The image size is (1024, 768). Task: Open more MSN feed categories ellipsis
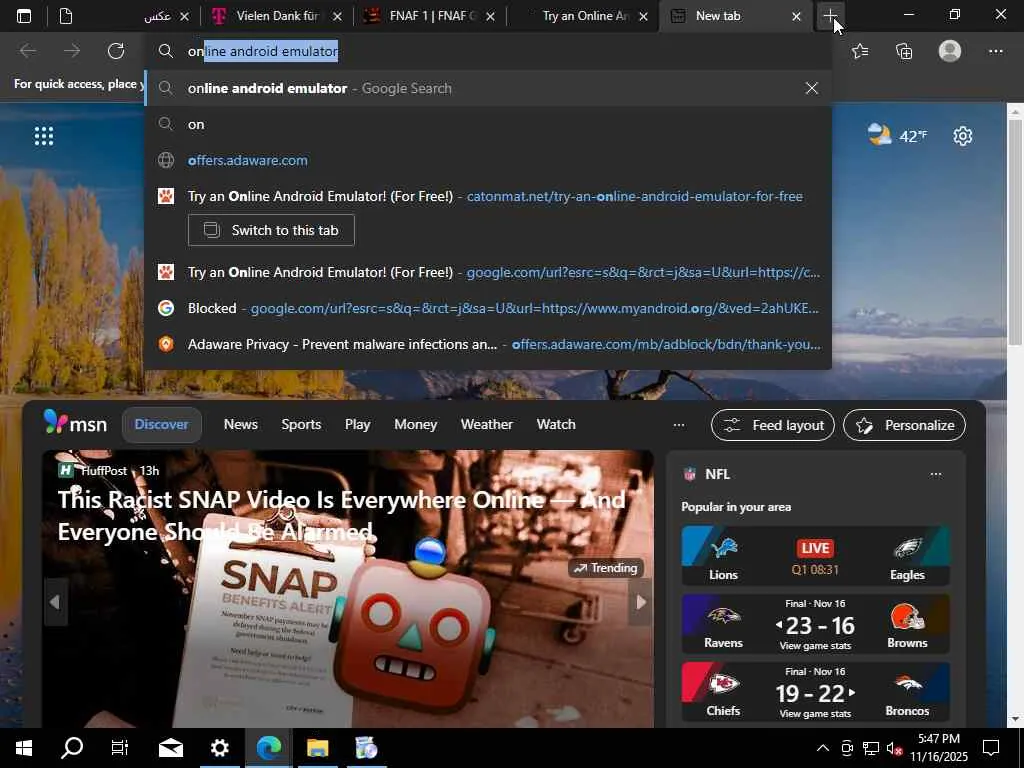(679, 425)
